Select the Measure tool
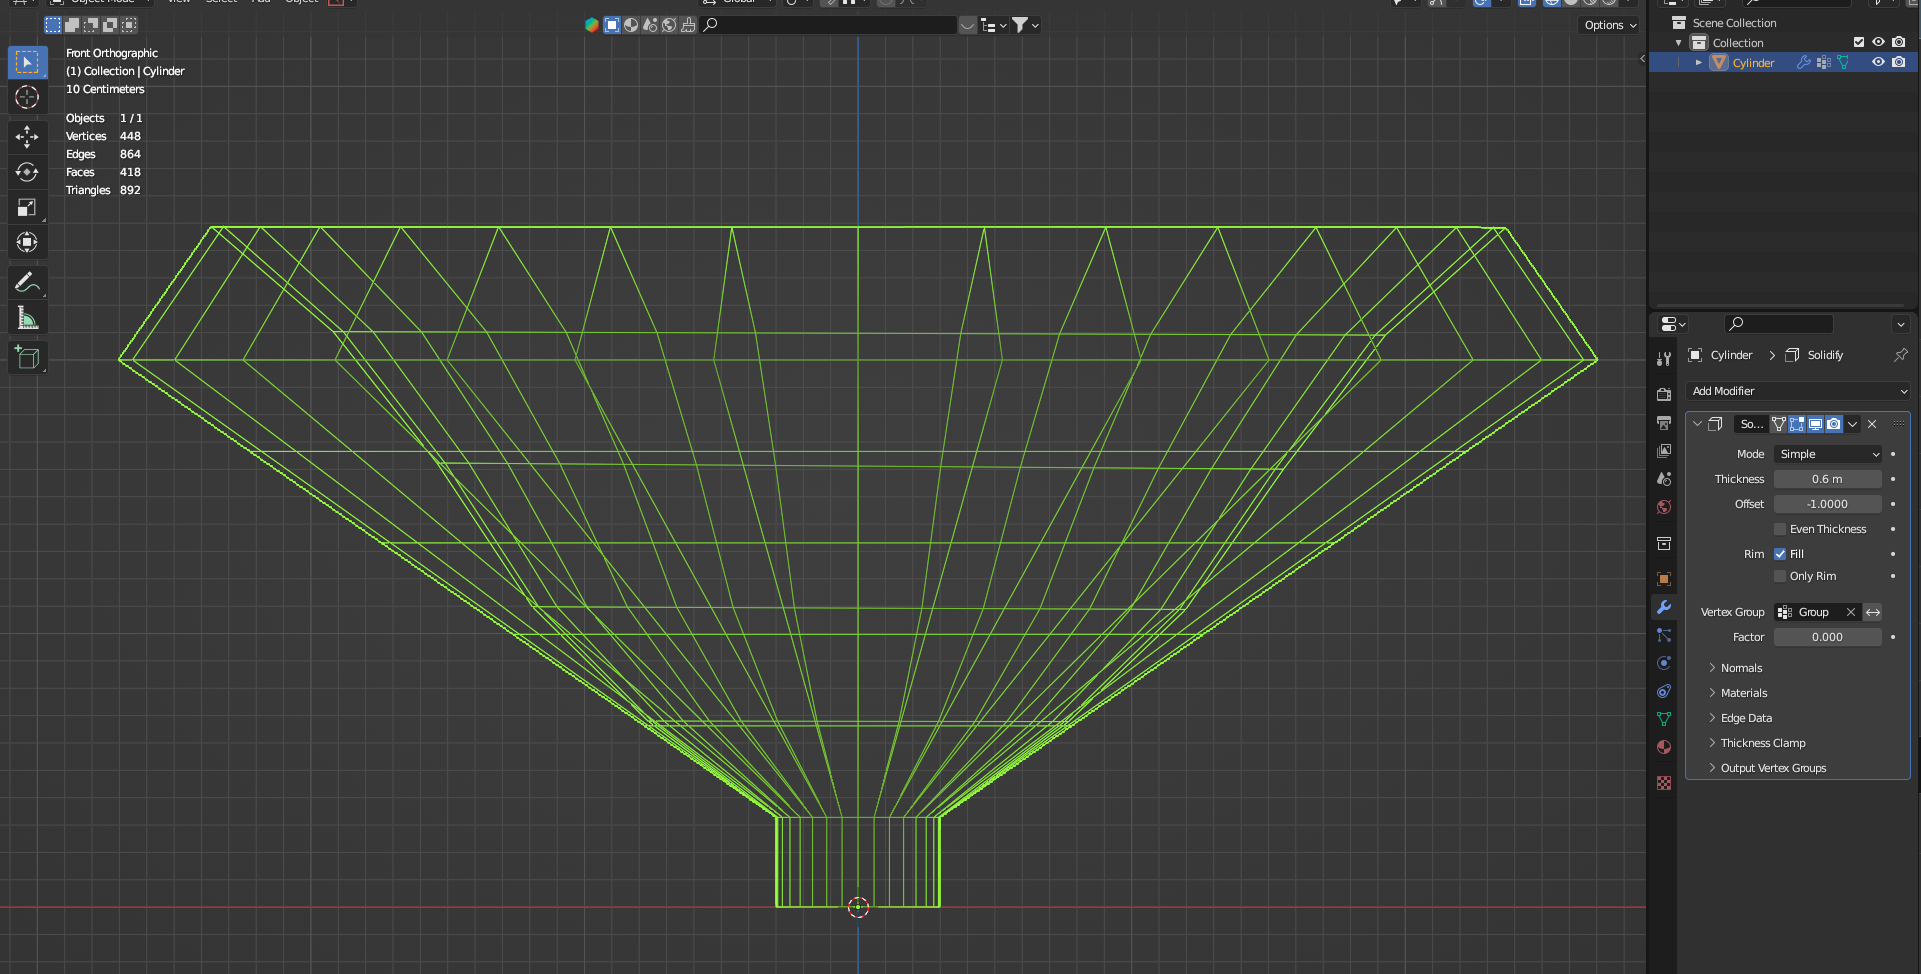The image size is (1921, 974). pos(27,319)
